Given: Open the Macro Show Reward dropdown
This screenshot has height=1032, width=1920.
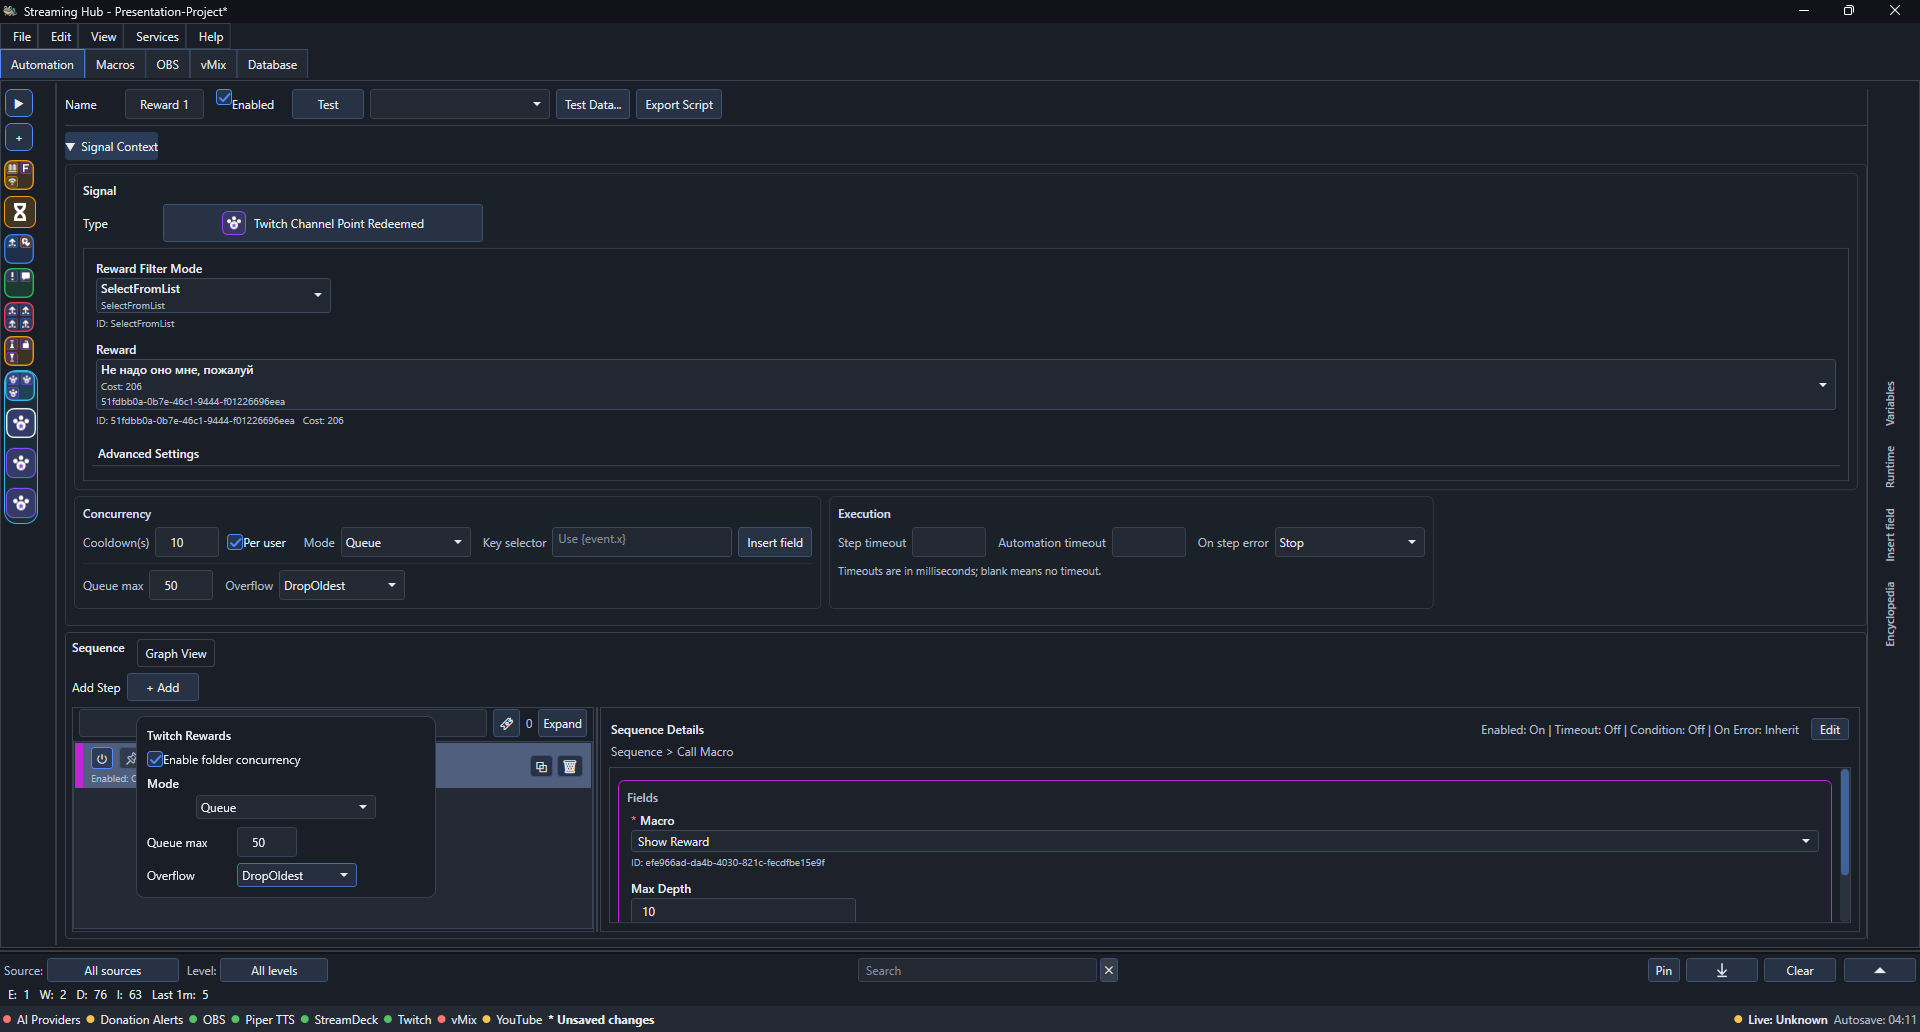Looking at the screenshot, I should click(1224, 841).
